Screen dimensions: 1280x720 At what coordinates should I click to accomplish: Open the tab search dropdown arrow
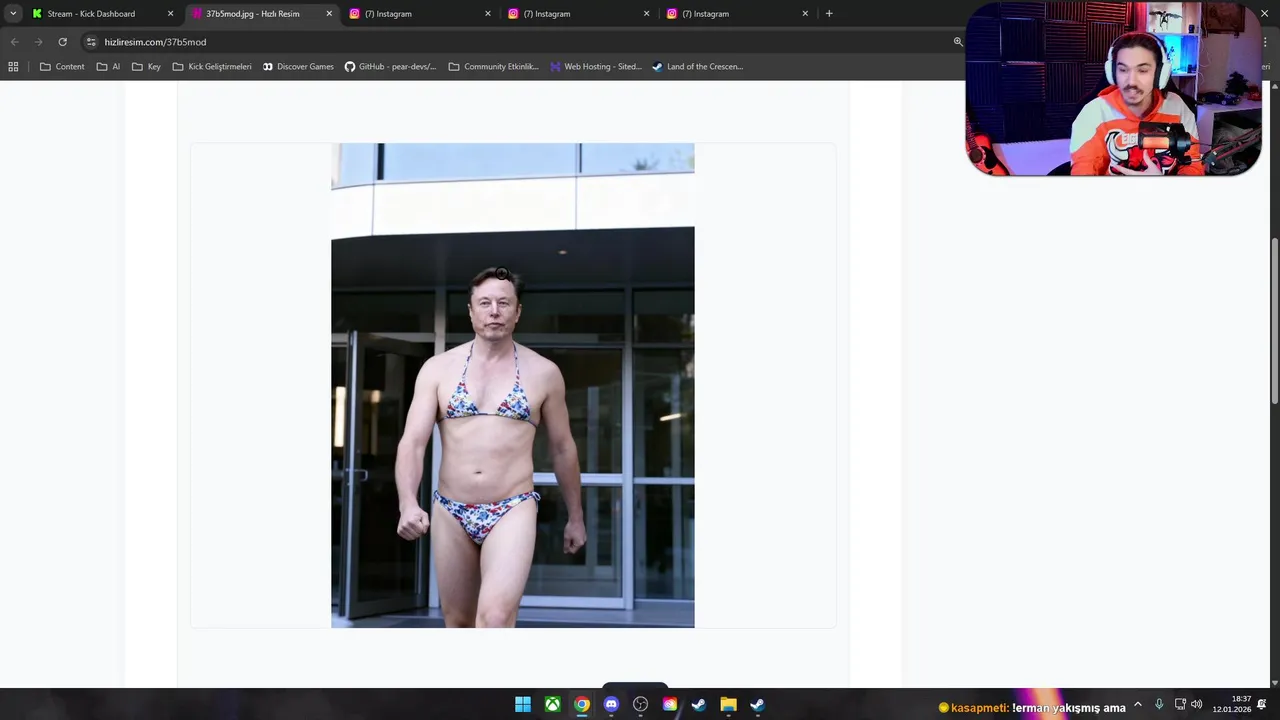tap(13, 14)
